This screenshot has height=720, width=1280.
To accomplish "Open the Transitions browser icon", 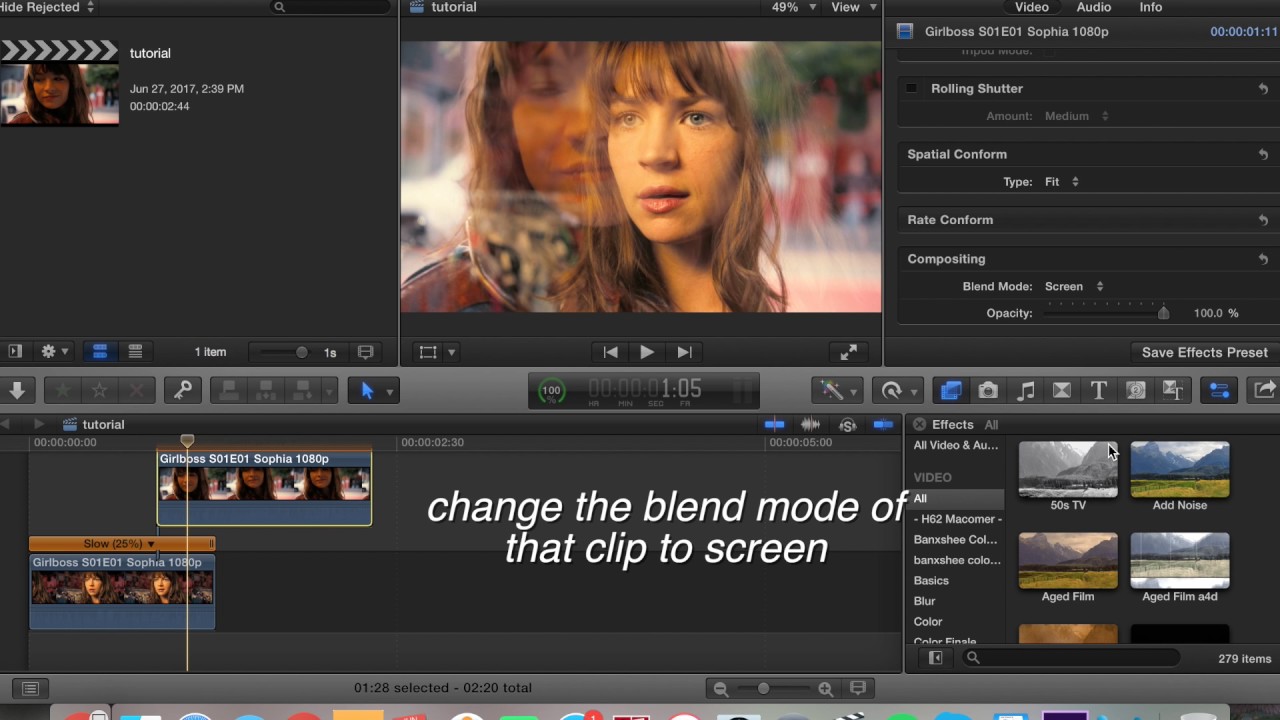I will pyautogui.click(x=1062, y=391).
